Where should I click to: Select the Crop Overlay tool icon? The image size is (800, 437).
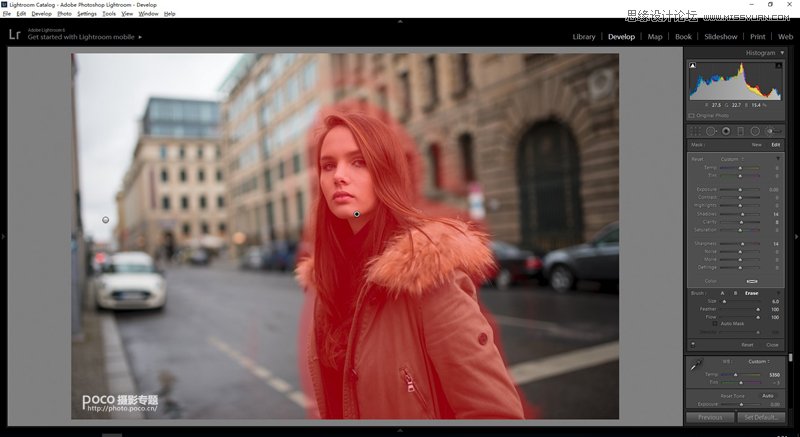[697, 131]
